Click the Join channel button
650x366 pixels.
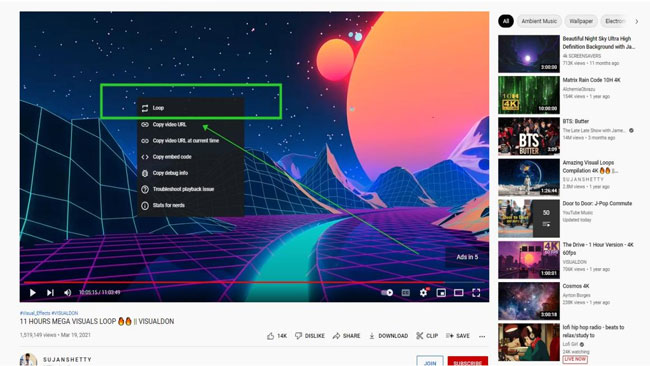click(x=430, y=362)
